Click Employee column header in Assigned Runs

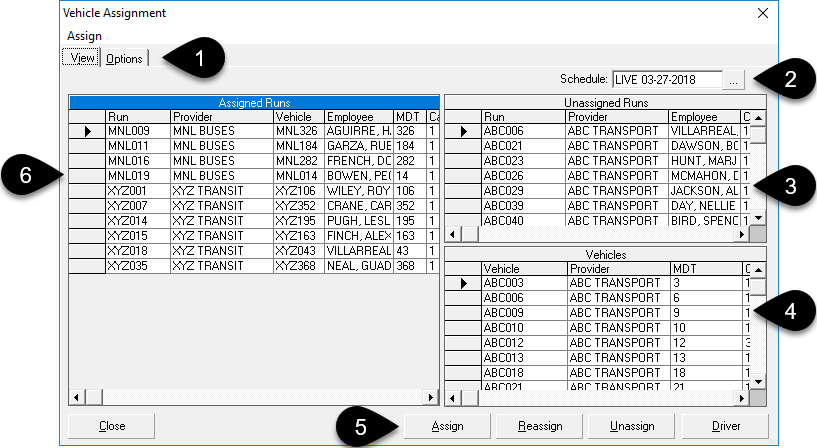pos(359,117)
